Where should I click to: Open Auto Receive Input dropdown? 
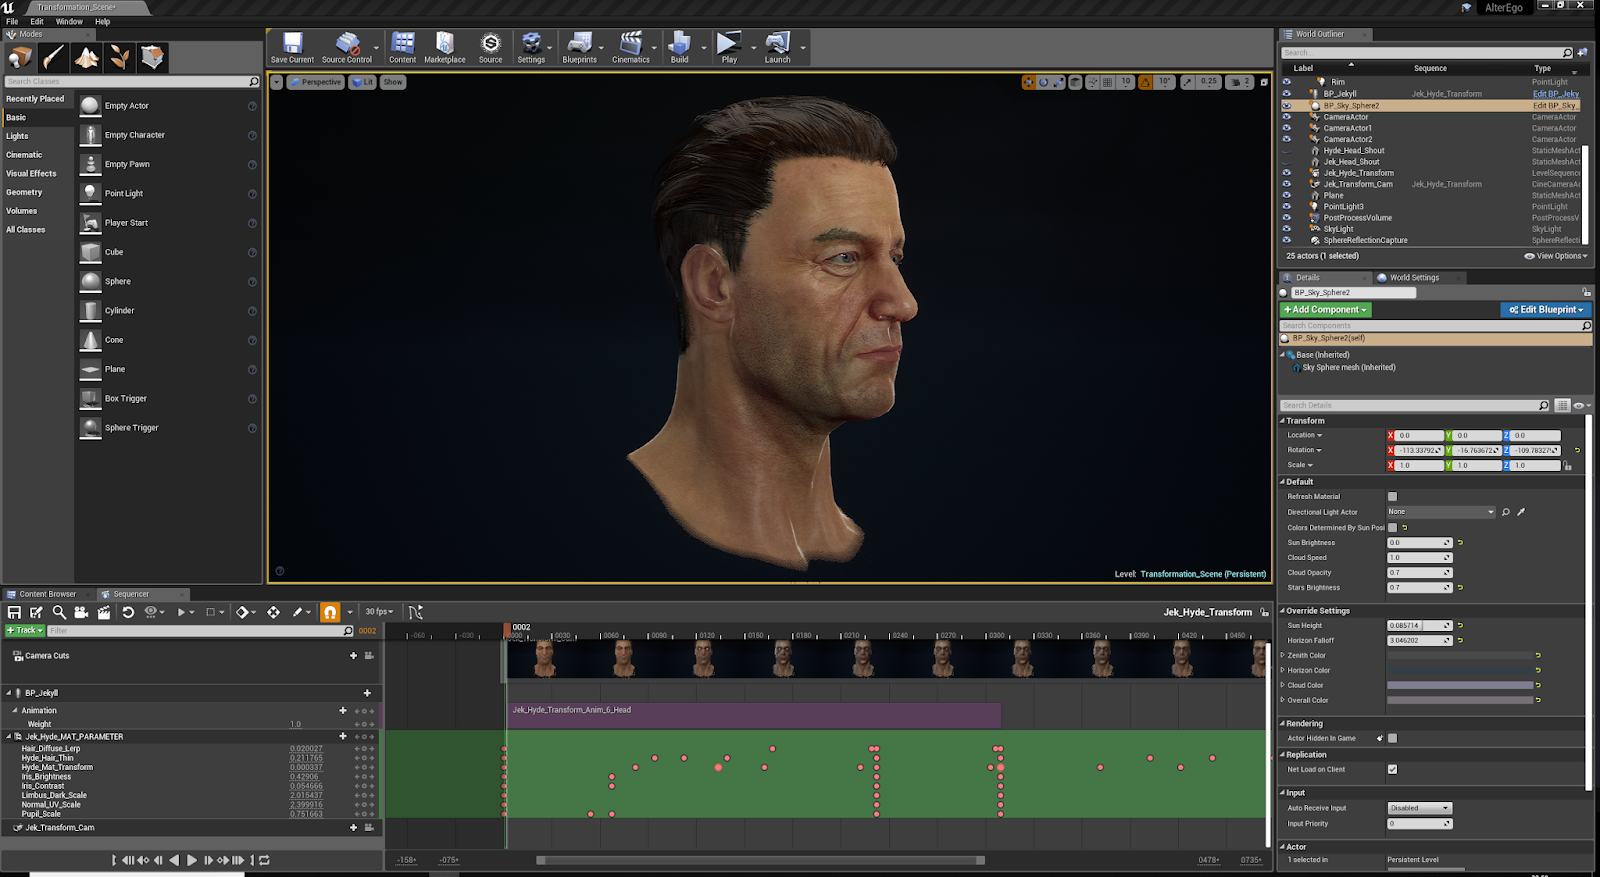1419,808
